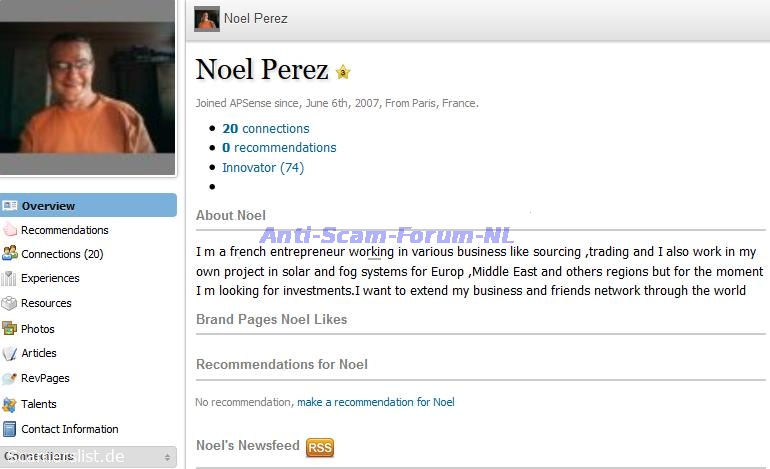770x469 pixels.
Task: Subscribe via the orange RSS icon
Action: 320,447
